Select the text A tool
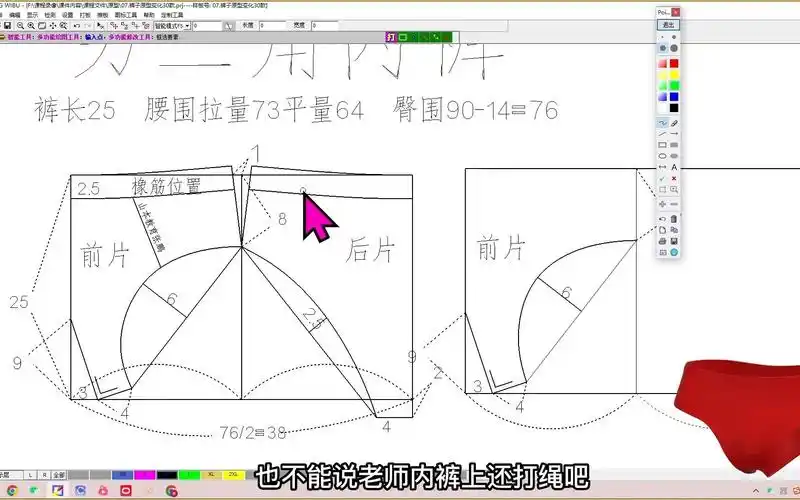The height and width of the screenshot is (500, 800). pyautogui.click(x=674, y=167)
